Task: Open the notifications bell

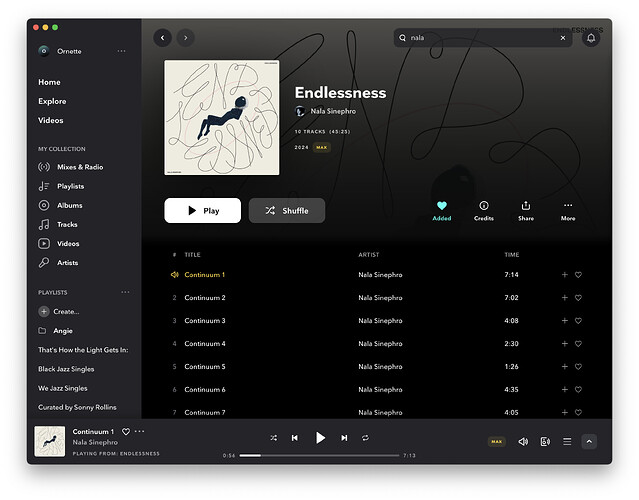Action: 591,38
